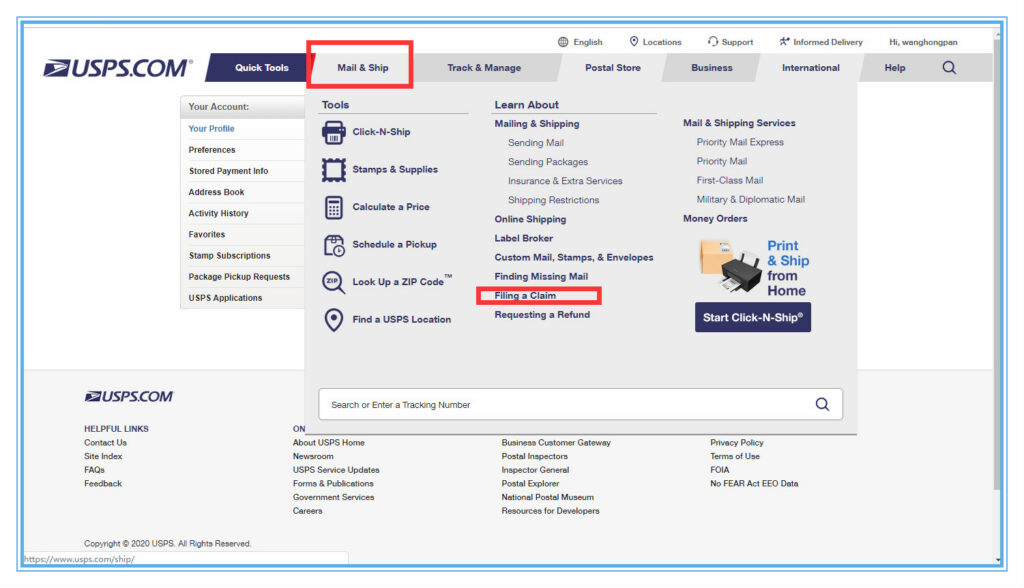Switch to the Track & Manage tab

(487, 67)
